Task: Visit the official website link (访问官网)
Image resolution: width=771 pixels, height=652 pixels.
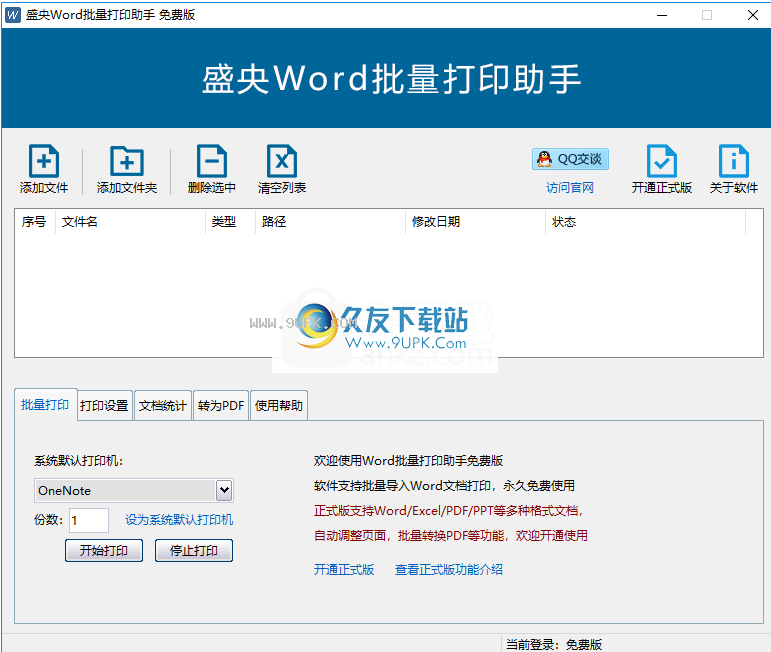Action: 570,187
